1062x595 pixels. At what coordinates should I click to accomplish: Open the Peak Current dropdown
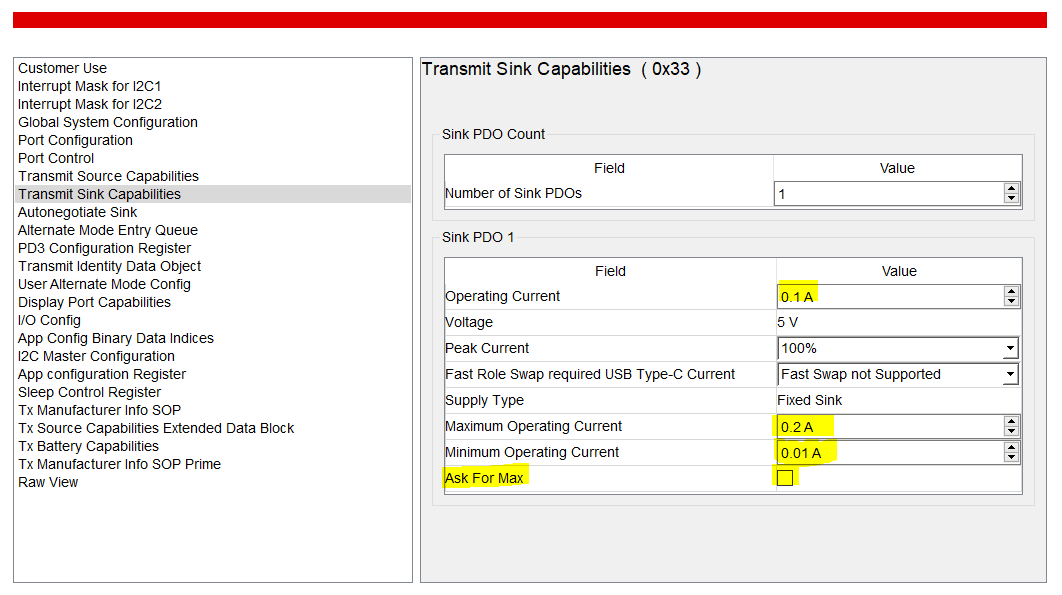(1011, 349)
